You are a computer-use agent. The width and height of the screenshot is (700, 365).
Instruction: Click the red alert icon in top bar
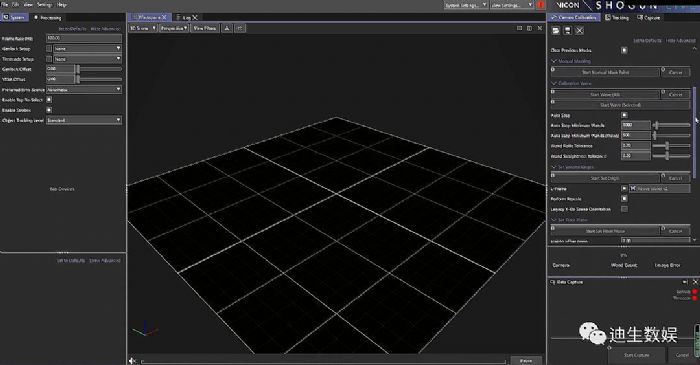coord(541,5)
